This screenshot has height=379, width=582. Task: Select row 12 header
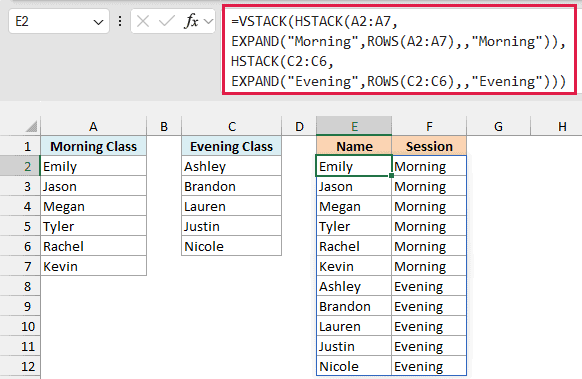click(x=20, y=367)
